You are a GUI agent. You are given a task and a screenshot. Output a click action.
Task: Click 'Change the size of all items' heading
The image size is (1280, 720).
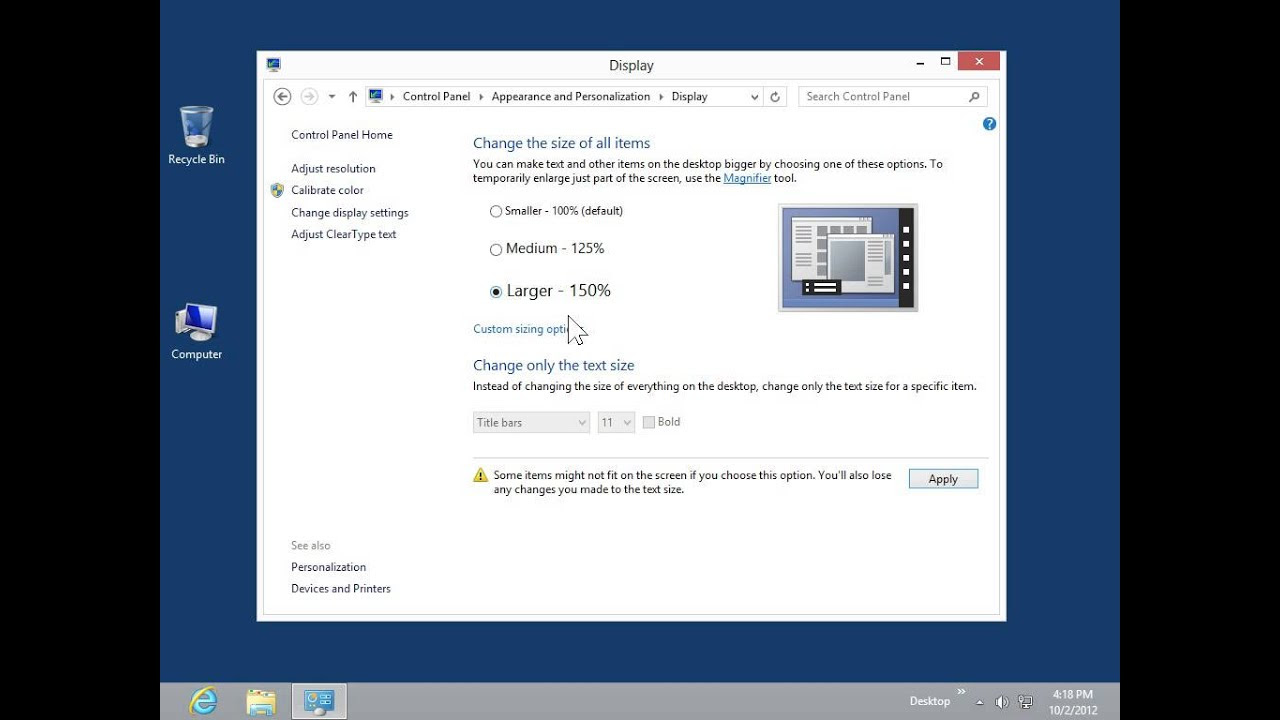pos(562,143)
